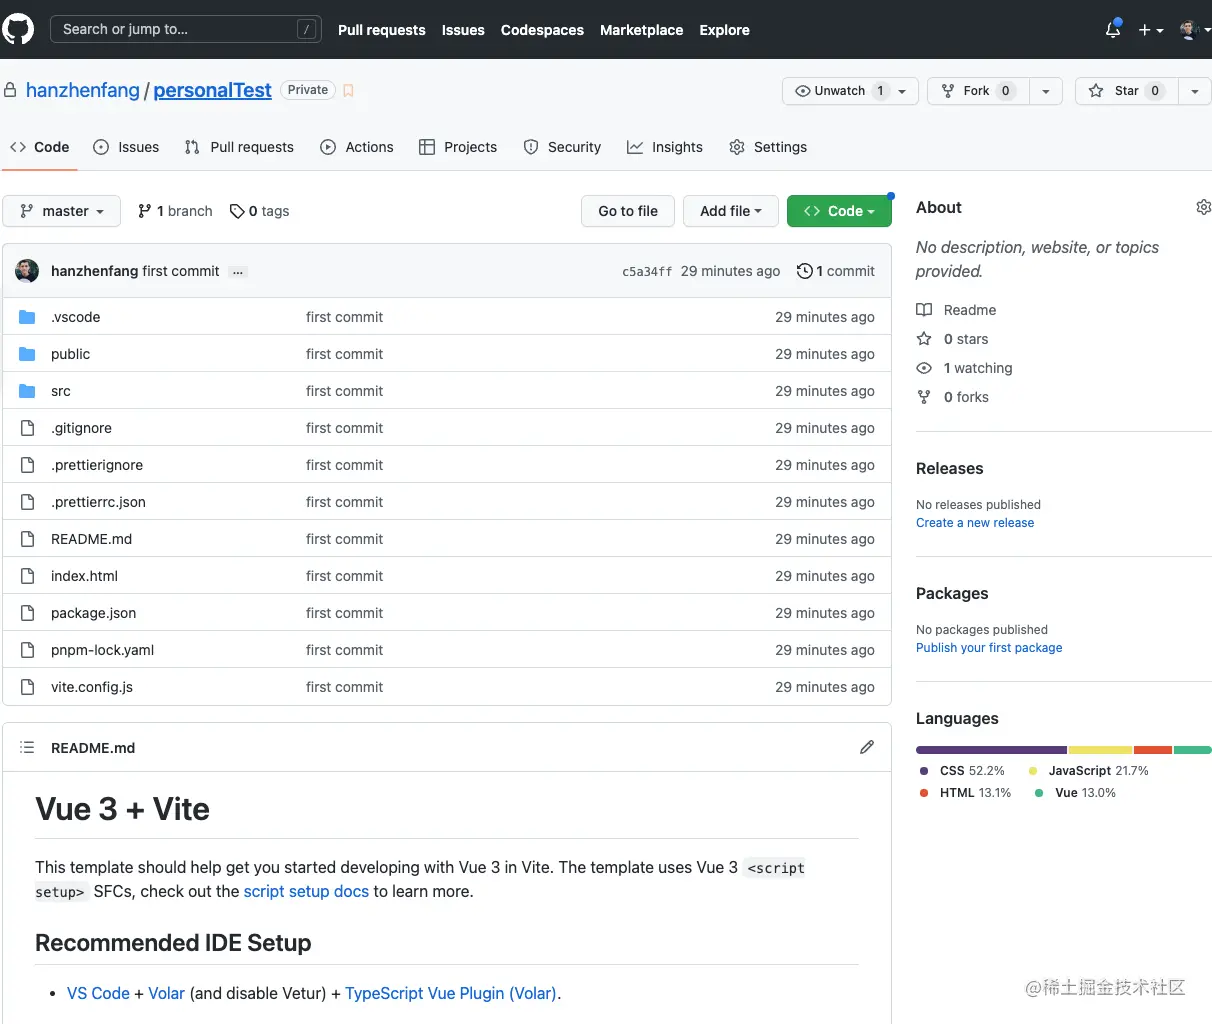Open the .prettierignore file
This screenshot has width=1212, height=1024.
[97, 465]
